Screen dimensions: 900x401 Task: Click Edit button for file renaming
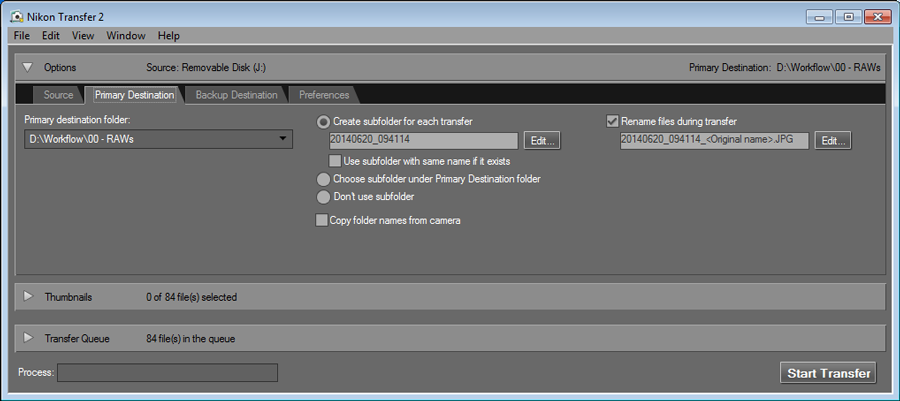tap(833, 141)
